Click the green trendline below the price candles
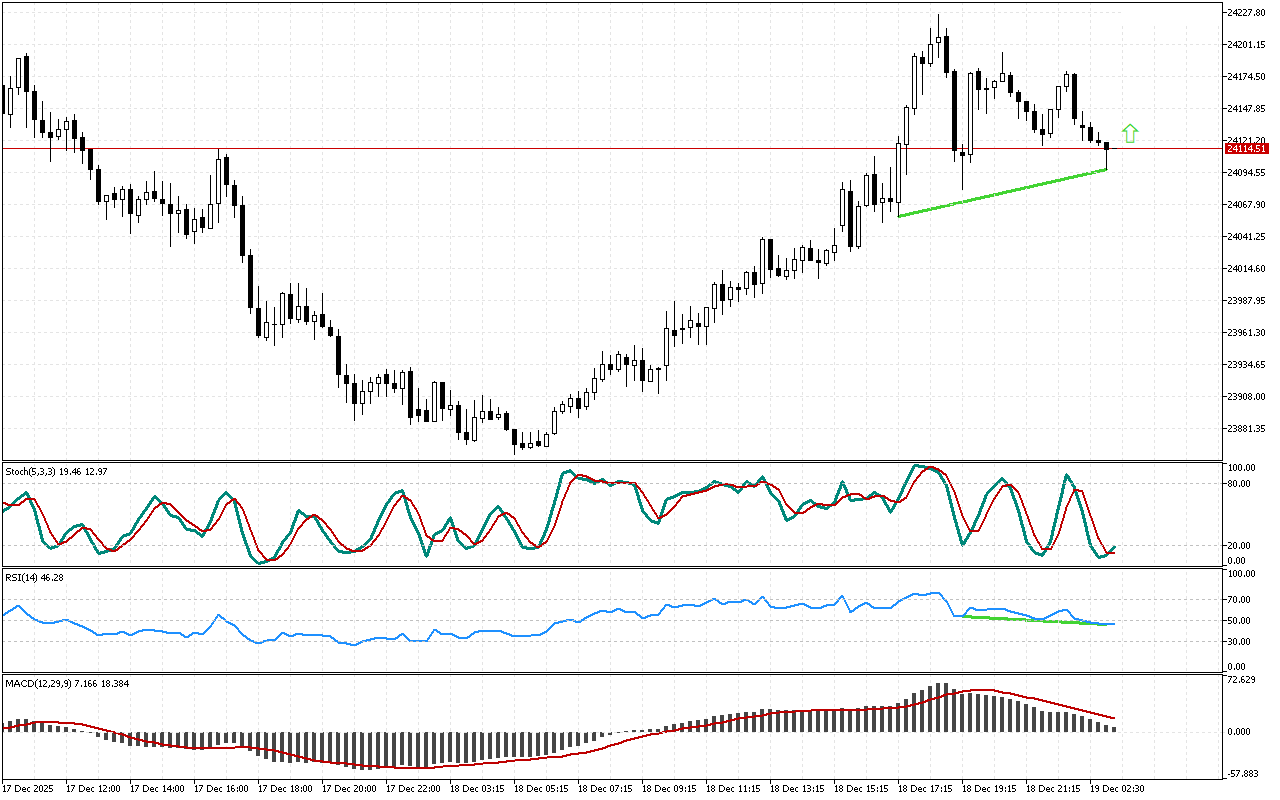Screen dimensions: 1280x800 pyautogui.click(x=1000, y=193)
